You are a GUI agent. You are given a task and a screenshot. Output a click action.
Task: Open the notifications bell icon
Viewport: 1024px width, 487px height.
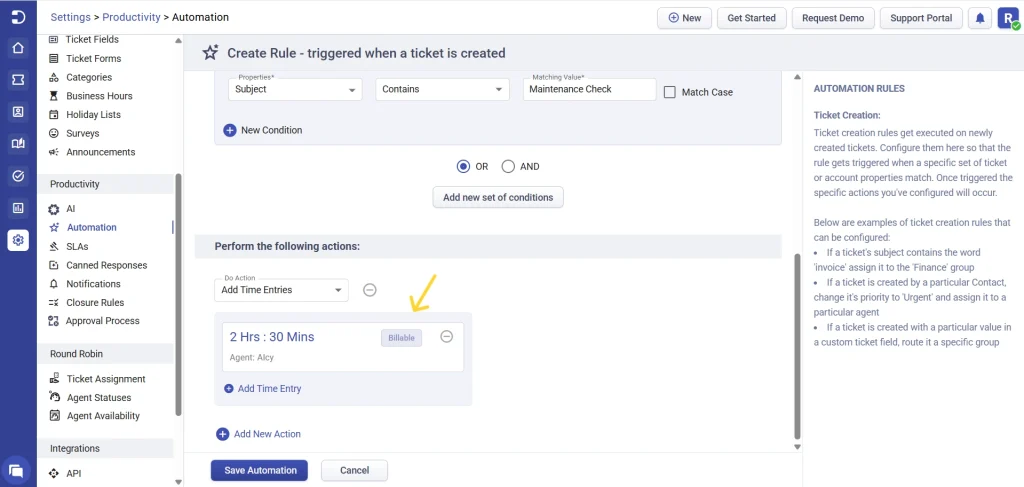pyautogui.click(x=980, y=18)
